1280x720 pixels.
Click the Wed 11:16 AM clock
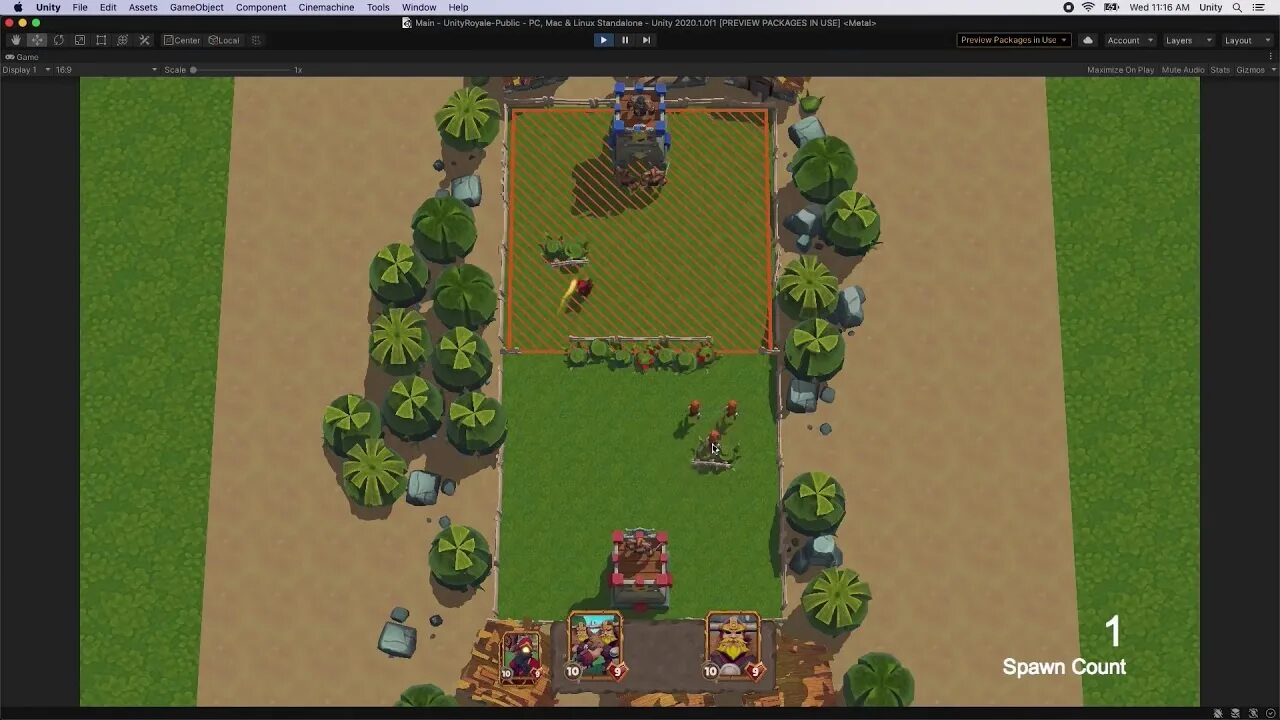(x=1159, y=7)
